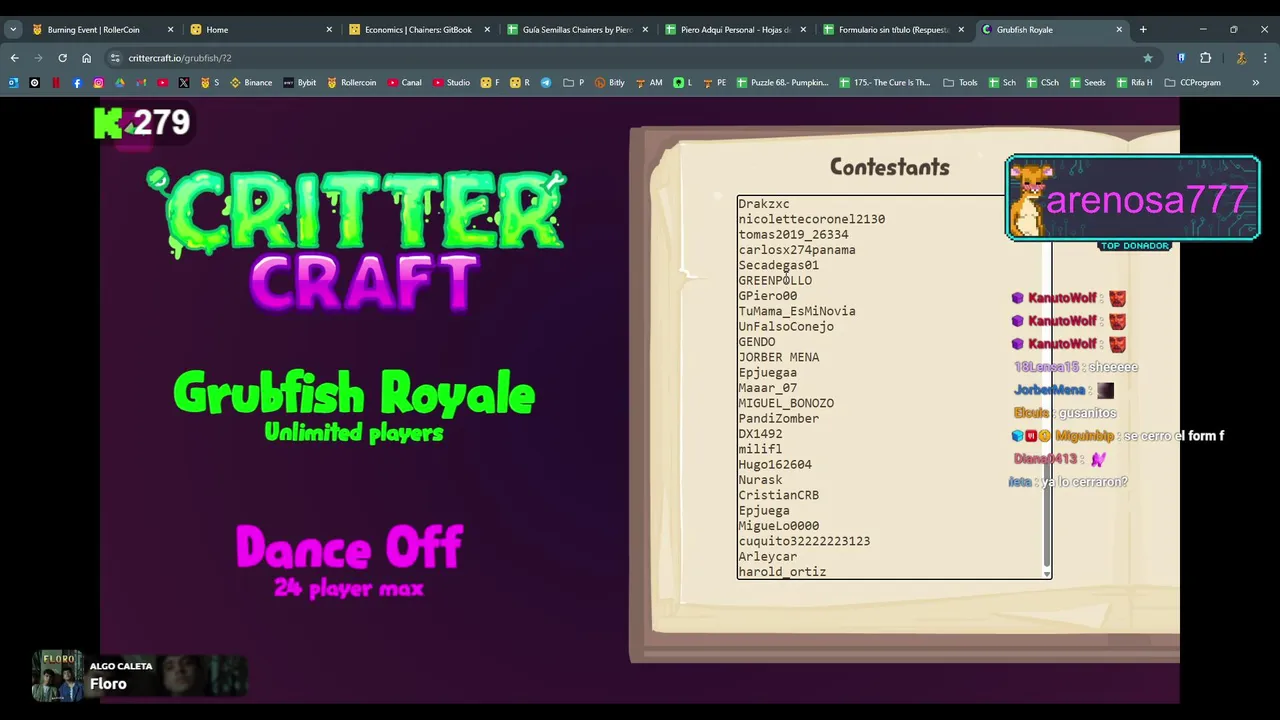Select contestant 'cuquito32222223123'

click(x=804, y=541)
